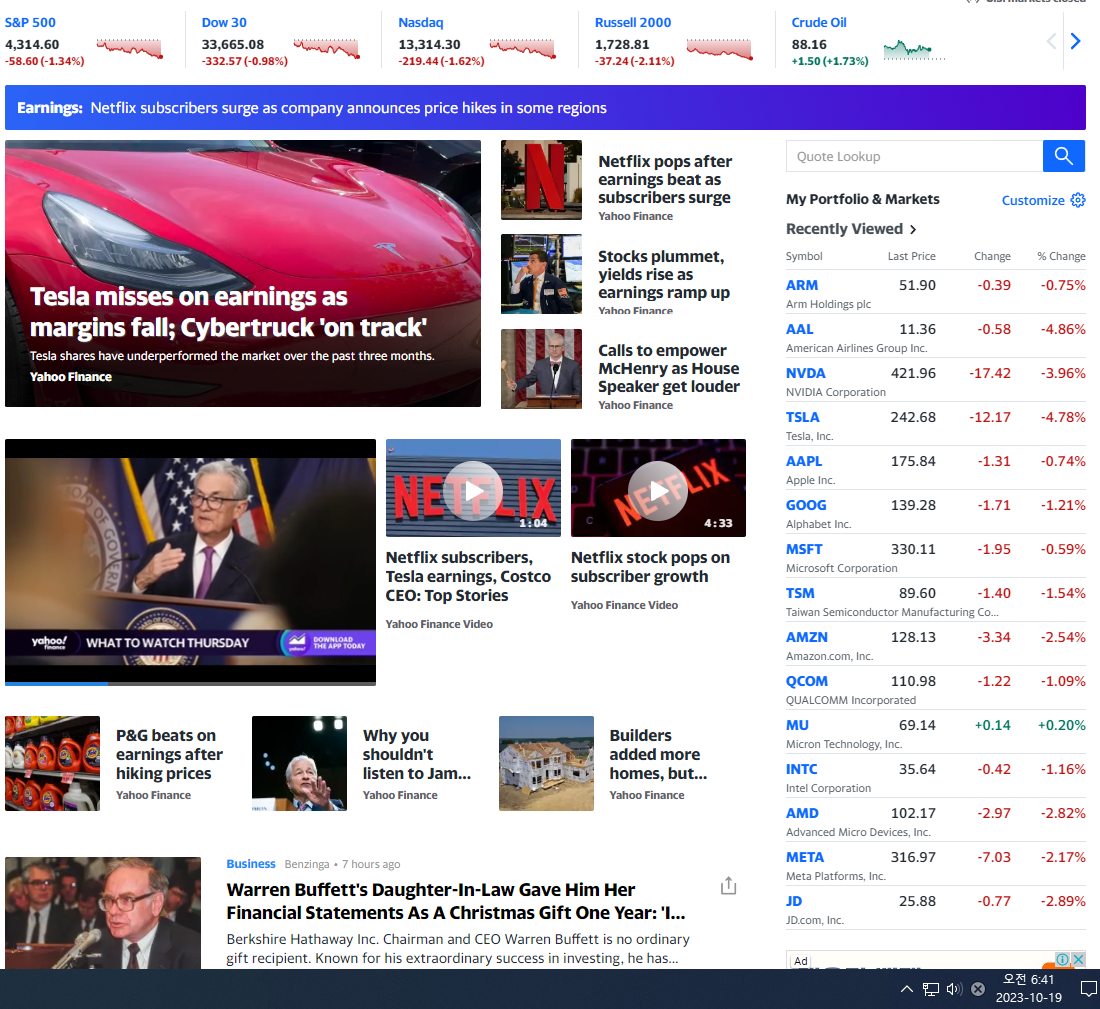Open the QCOM symbol quote
1100x1009 pixels.
(x=807, y=681)
